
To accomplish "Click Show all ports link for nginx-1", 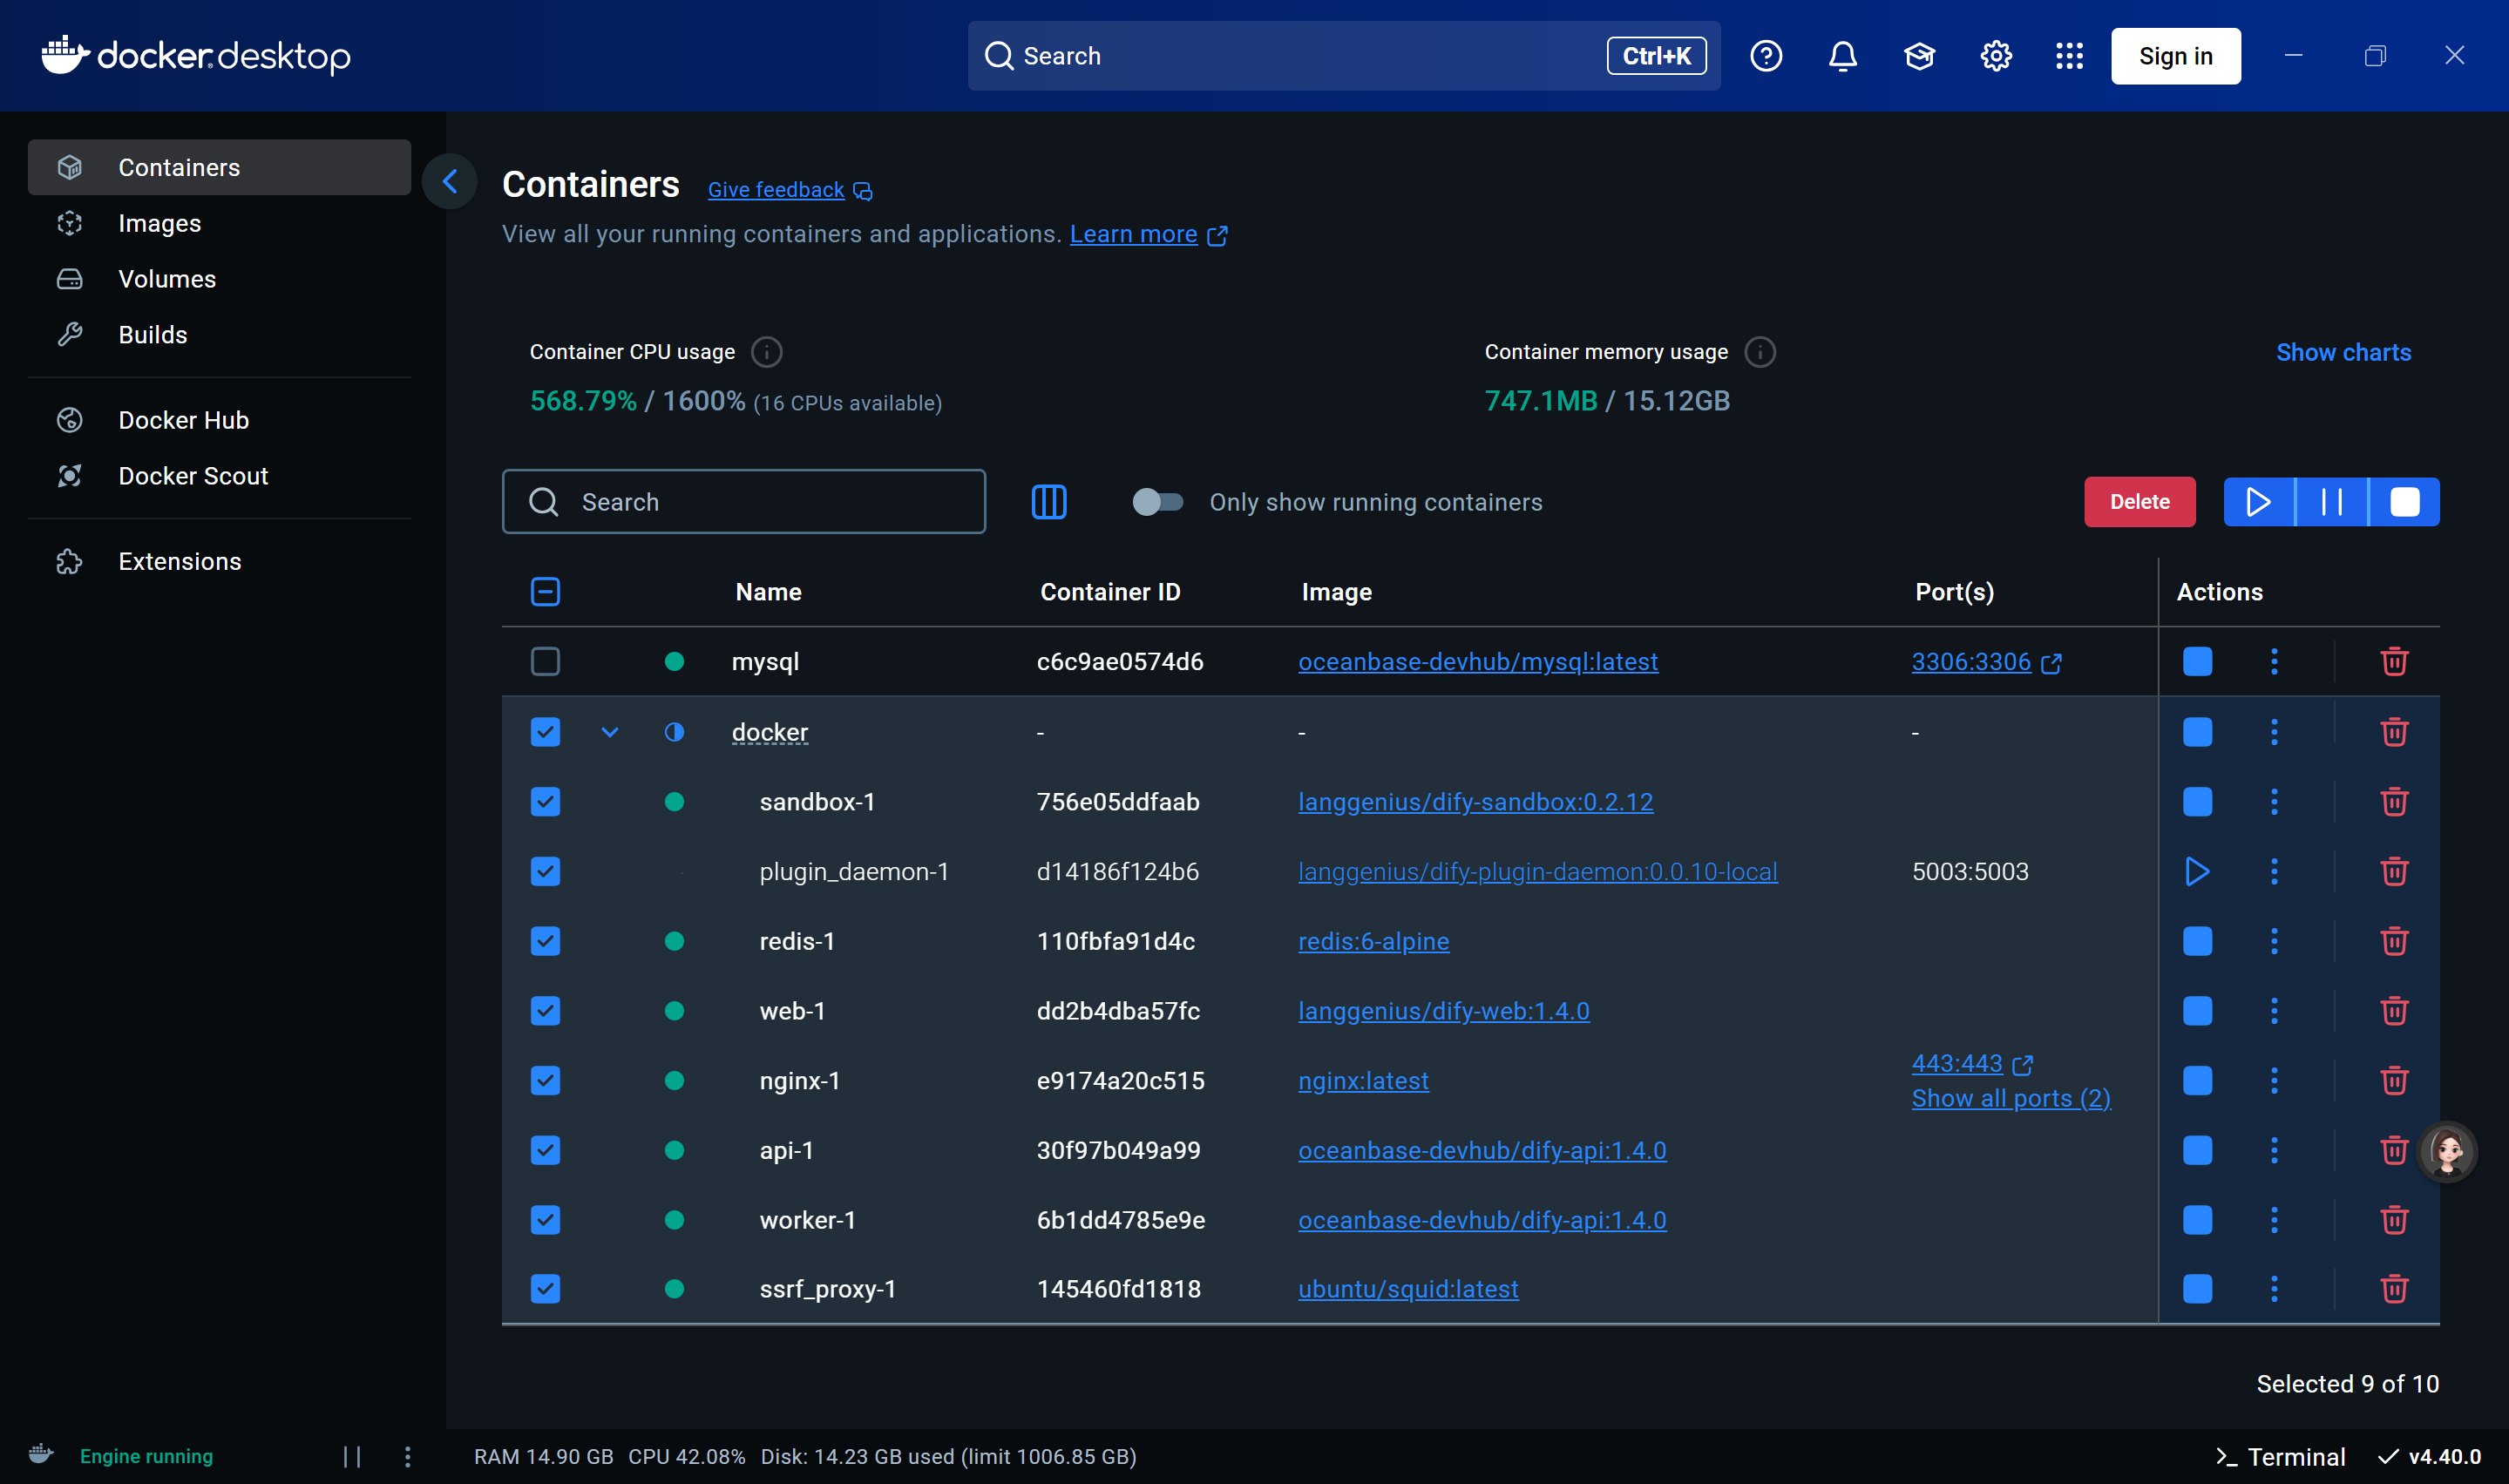I will point(2010,1098).
